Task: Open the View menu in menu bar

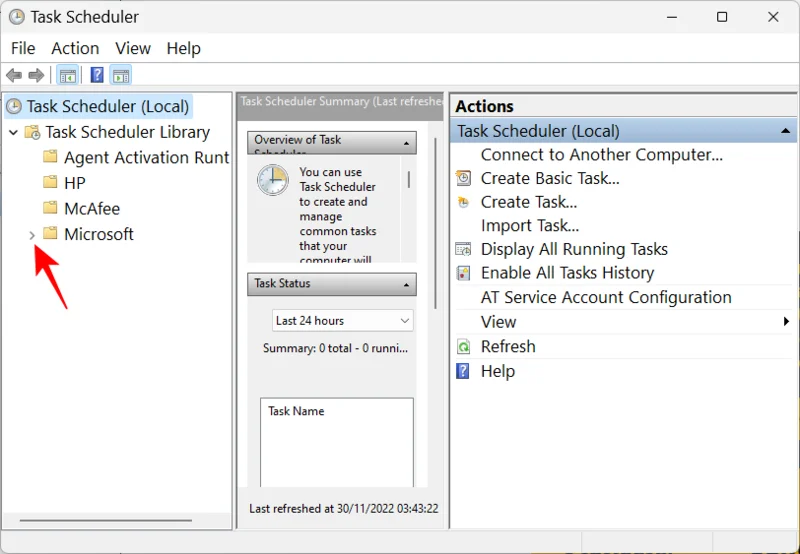Action: click(133, 48)
